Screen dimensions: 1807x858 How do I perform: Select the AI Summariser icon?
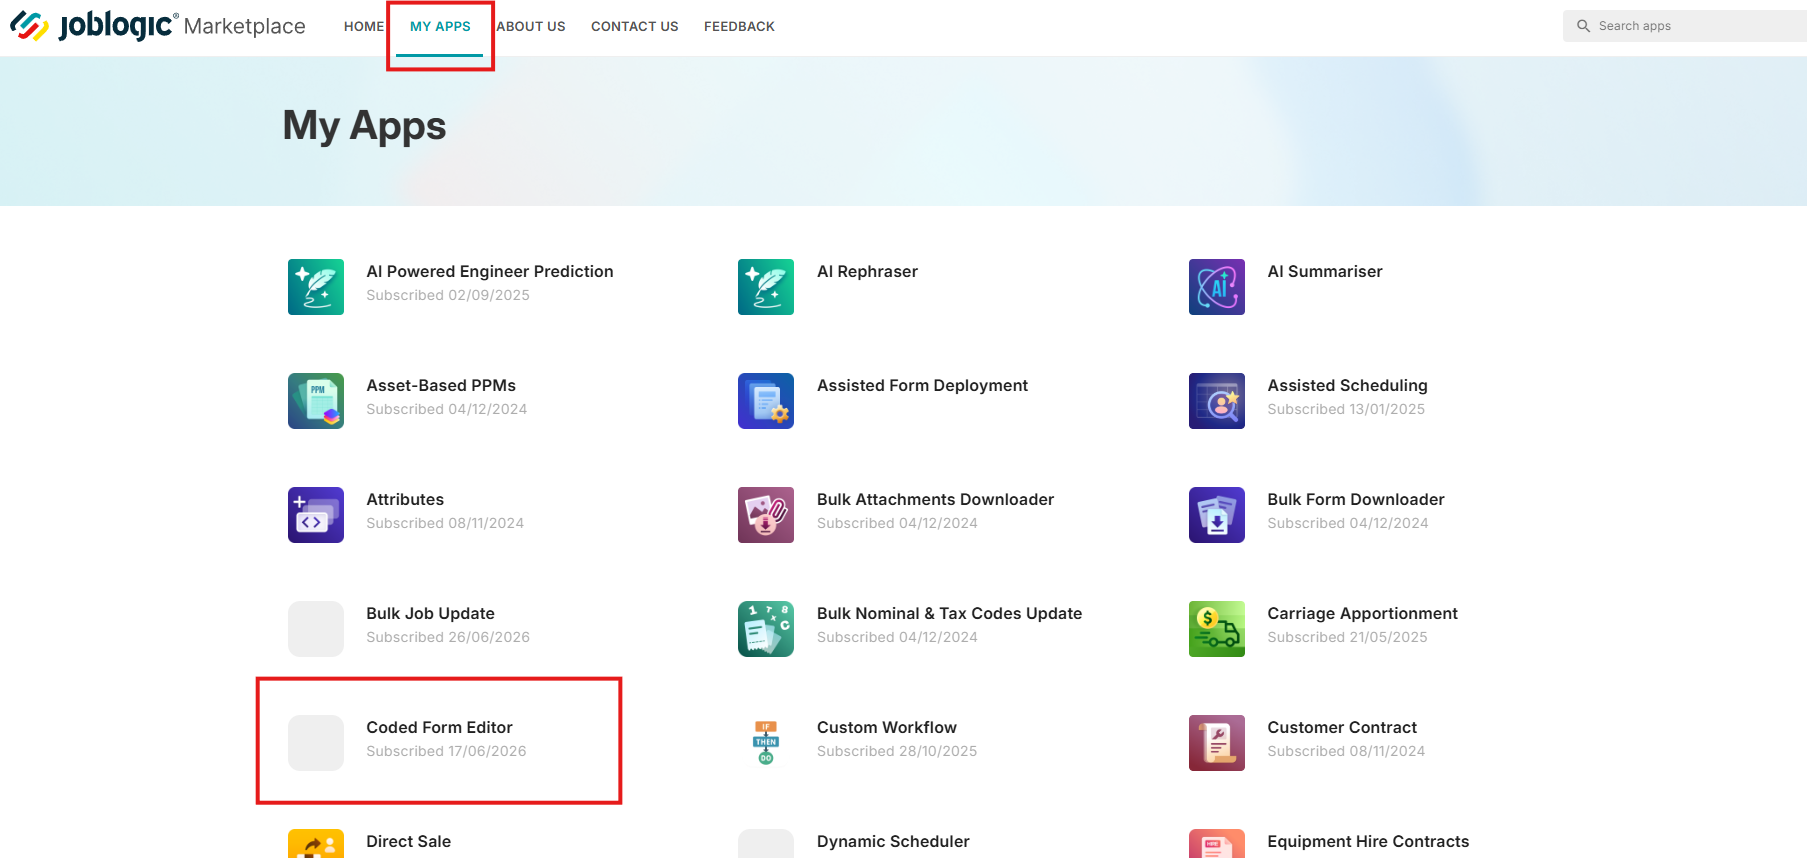pyautogui.click(x=1217, y=287)
